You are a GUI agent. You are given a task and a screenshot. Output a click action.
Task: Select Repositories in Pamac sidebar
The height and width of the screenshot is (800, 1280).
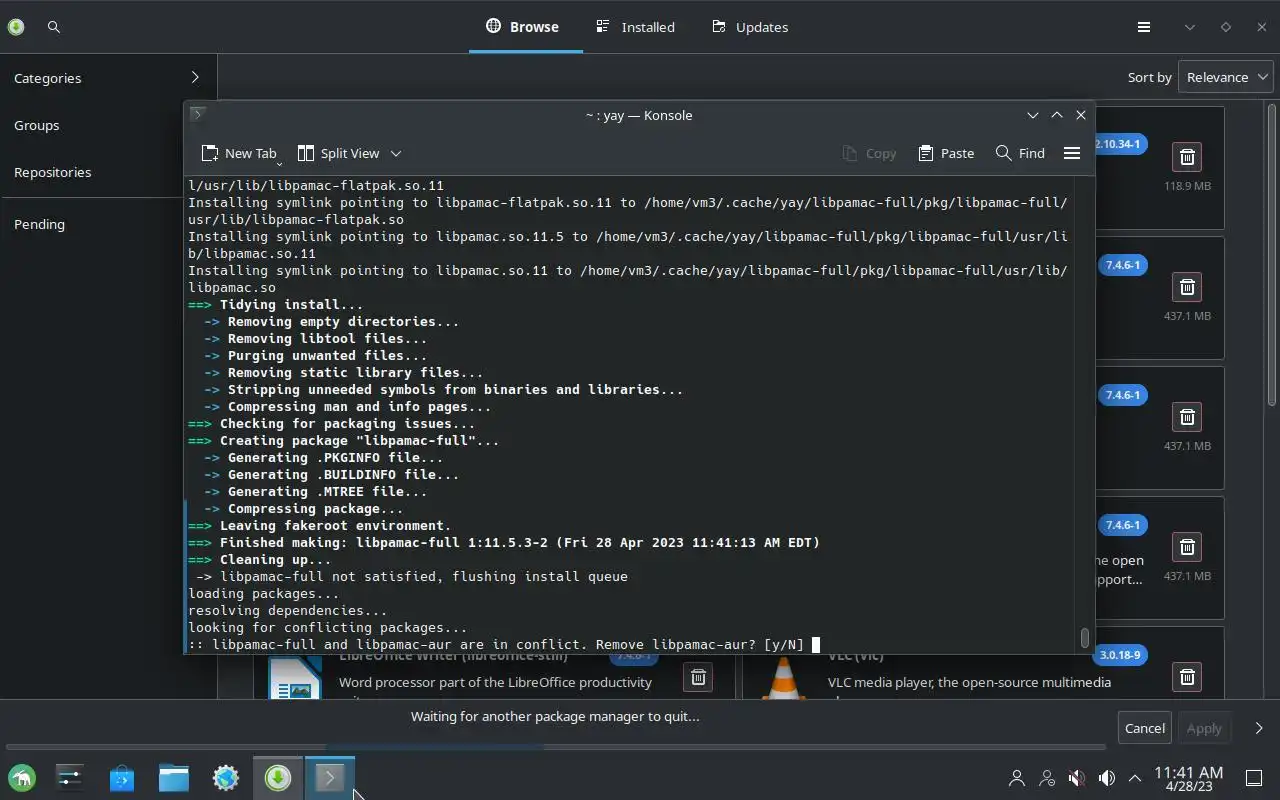point(108,172)
